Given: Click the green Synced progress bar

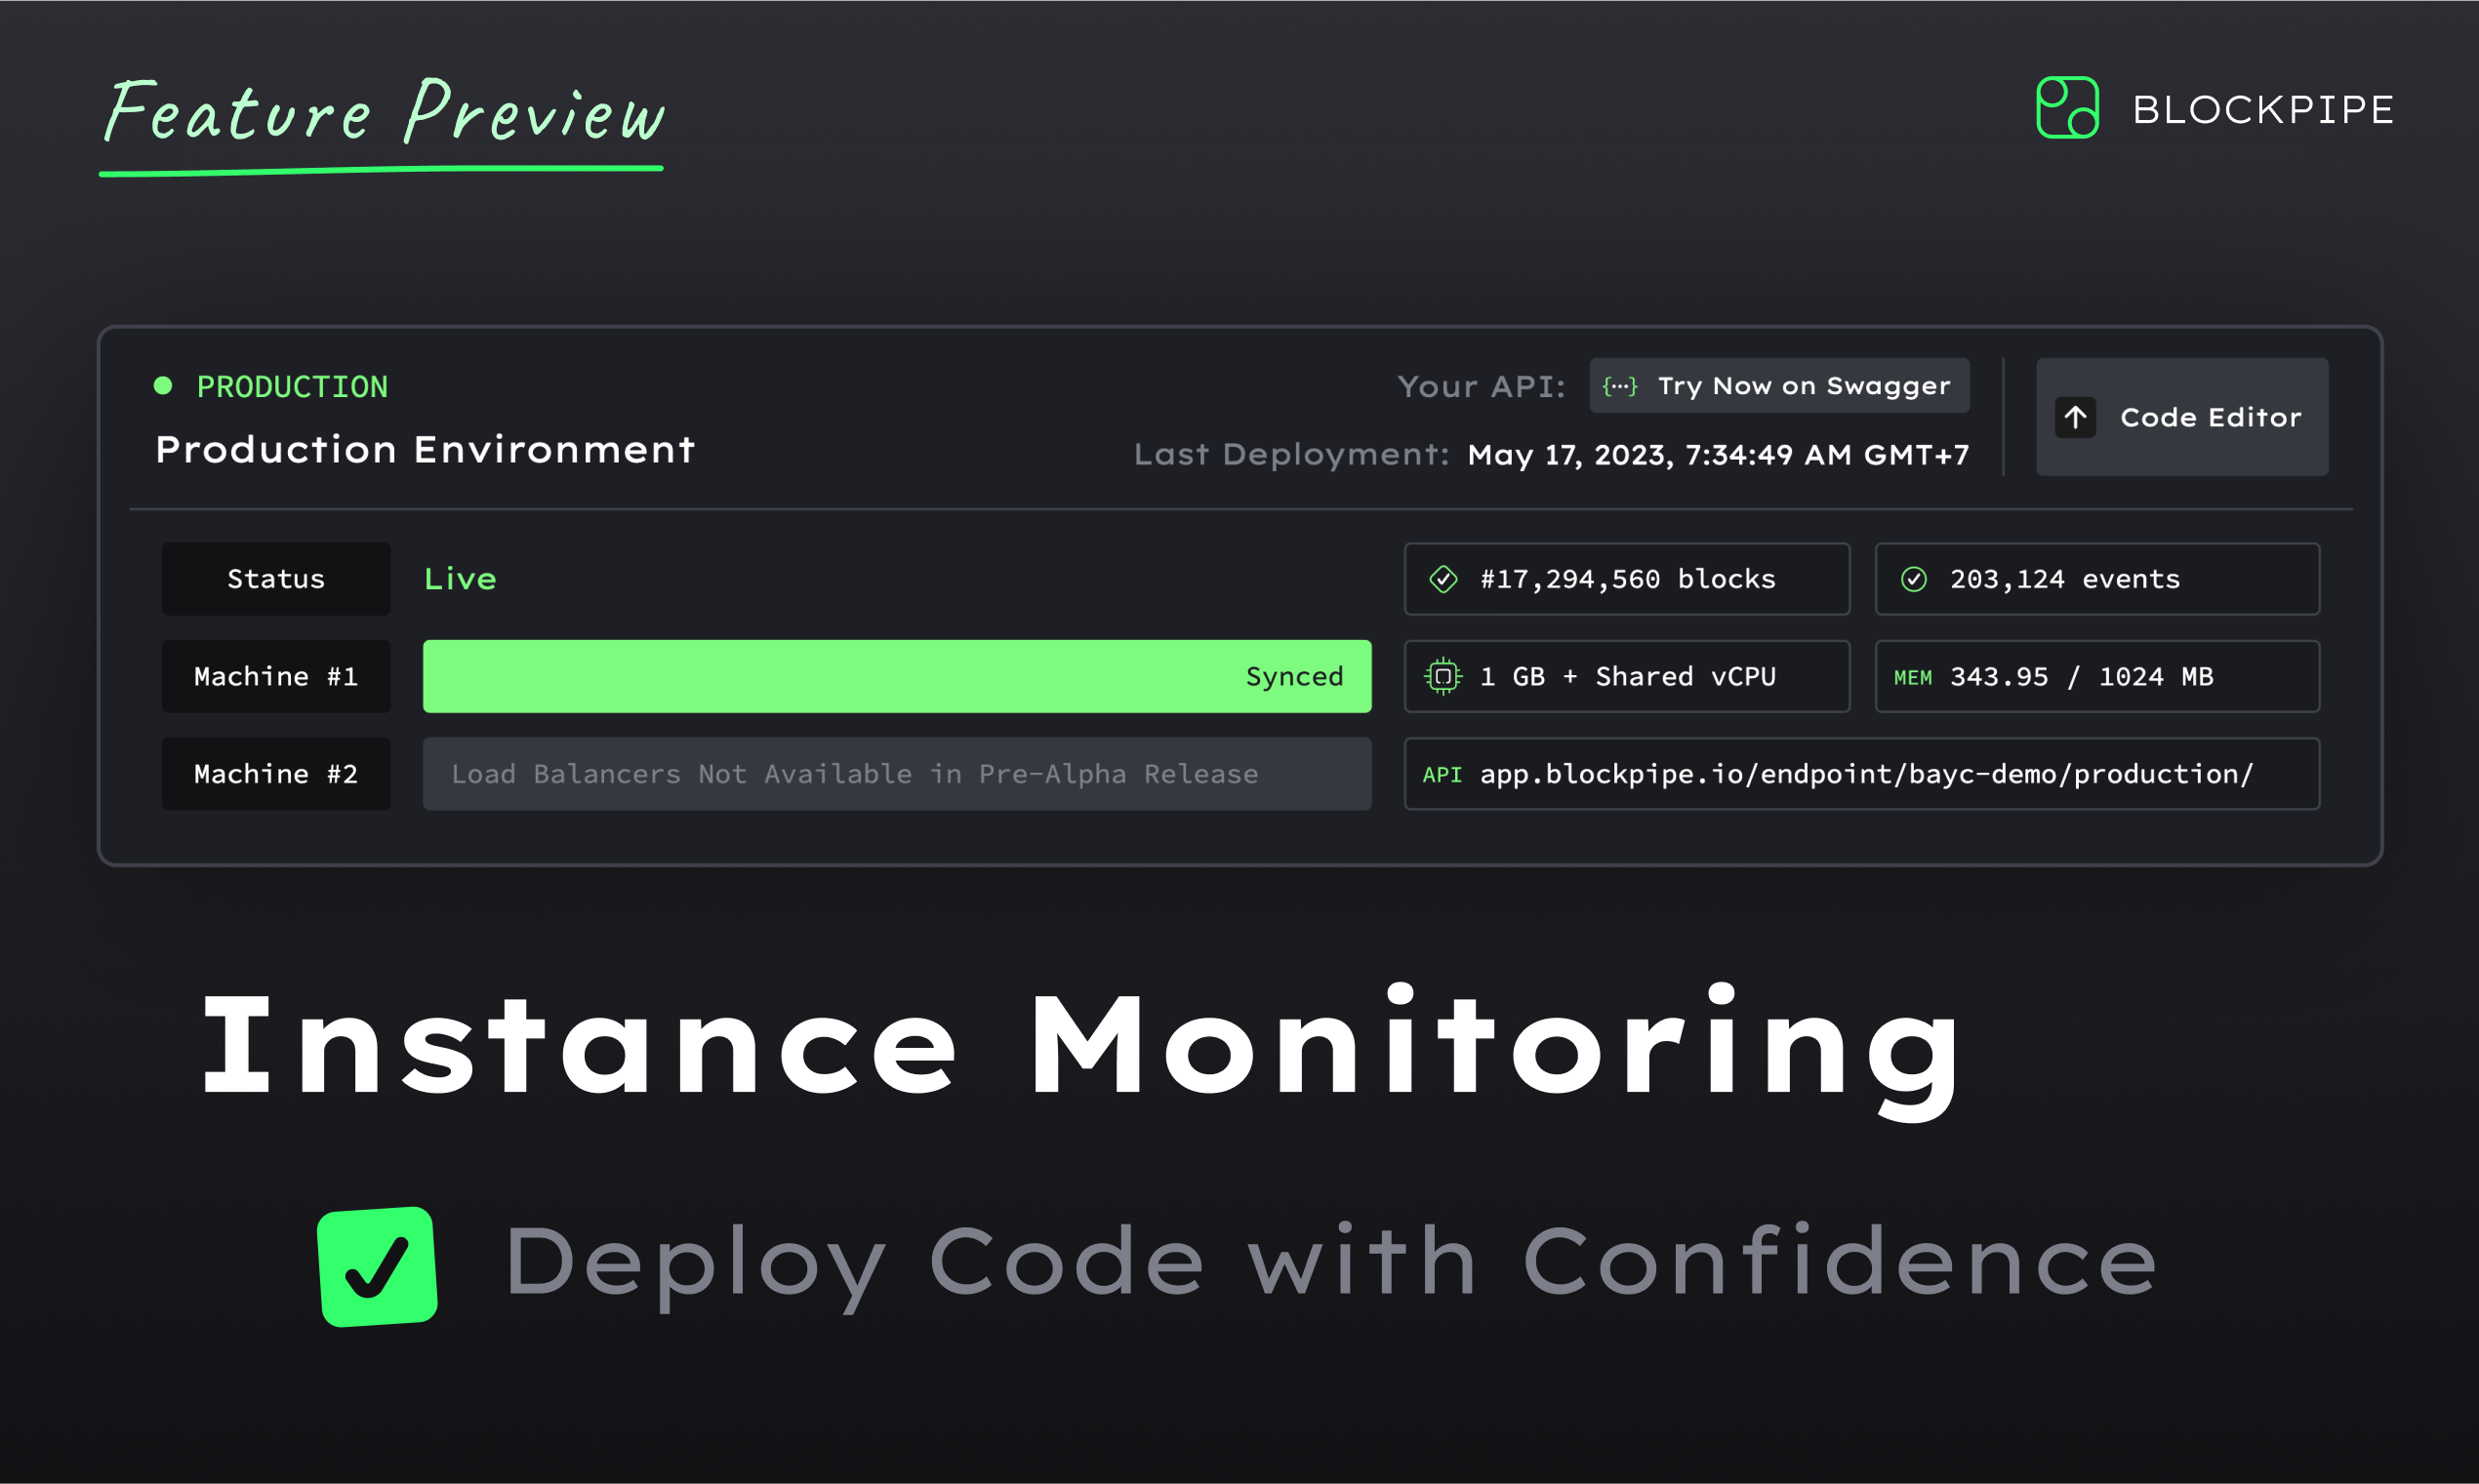Looking at the screenshot, I should tap(897, 676).
